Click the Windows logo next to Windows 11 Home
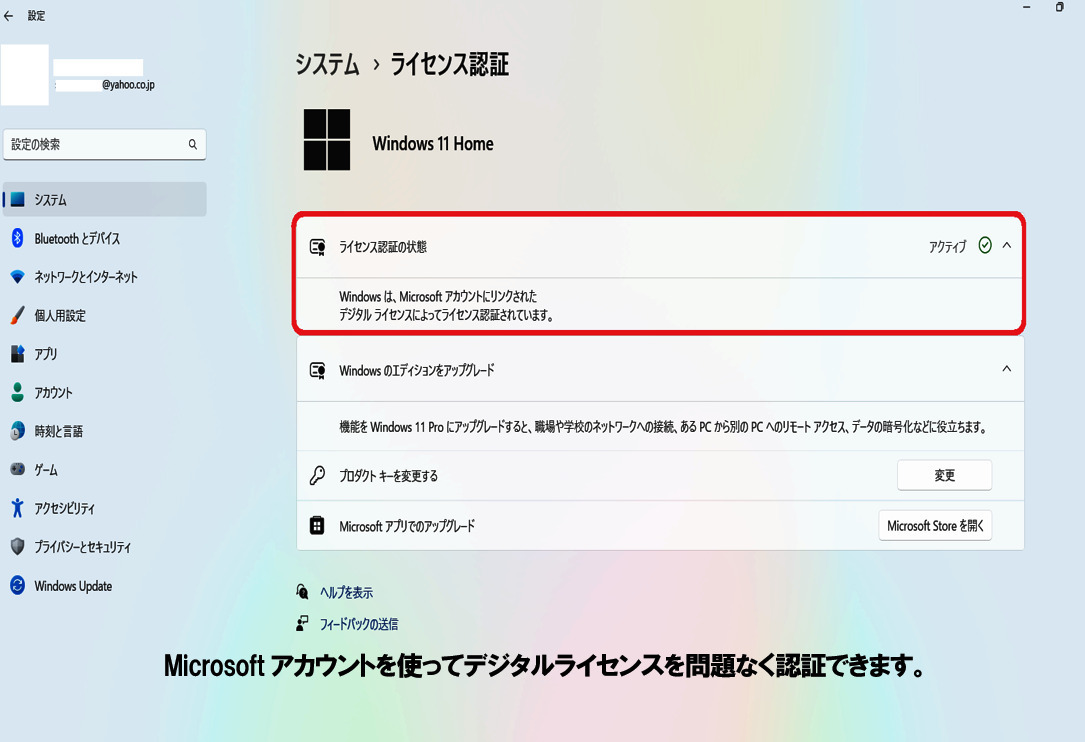Viewport: 1085px width, 742px height. click(x=327, y=139)
